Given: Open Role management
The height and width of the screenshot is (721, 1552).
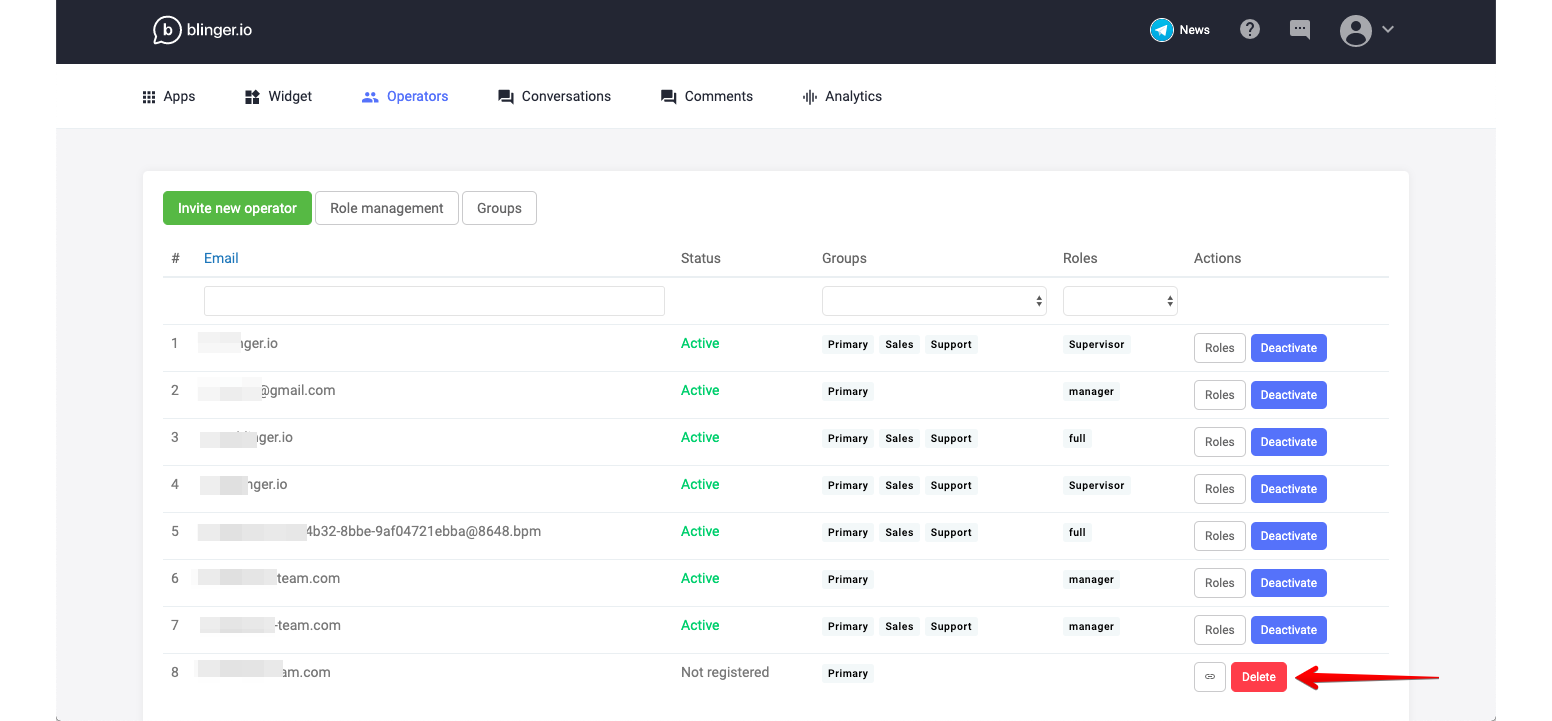Looking at the screenshot, I should tap(387, 208).
